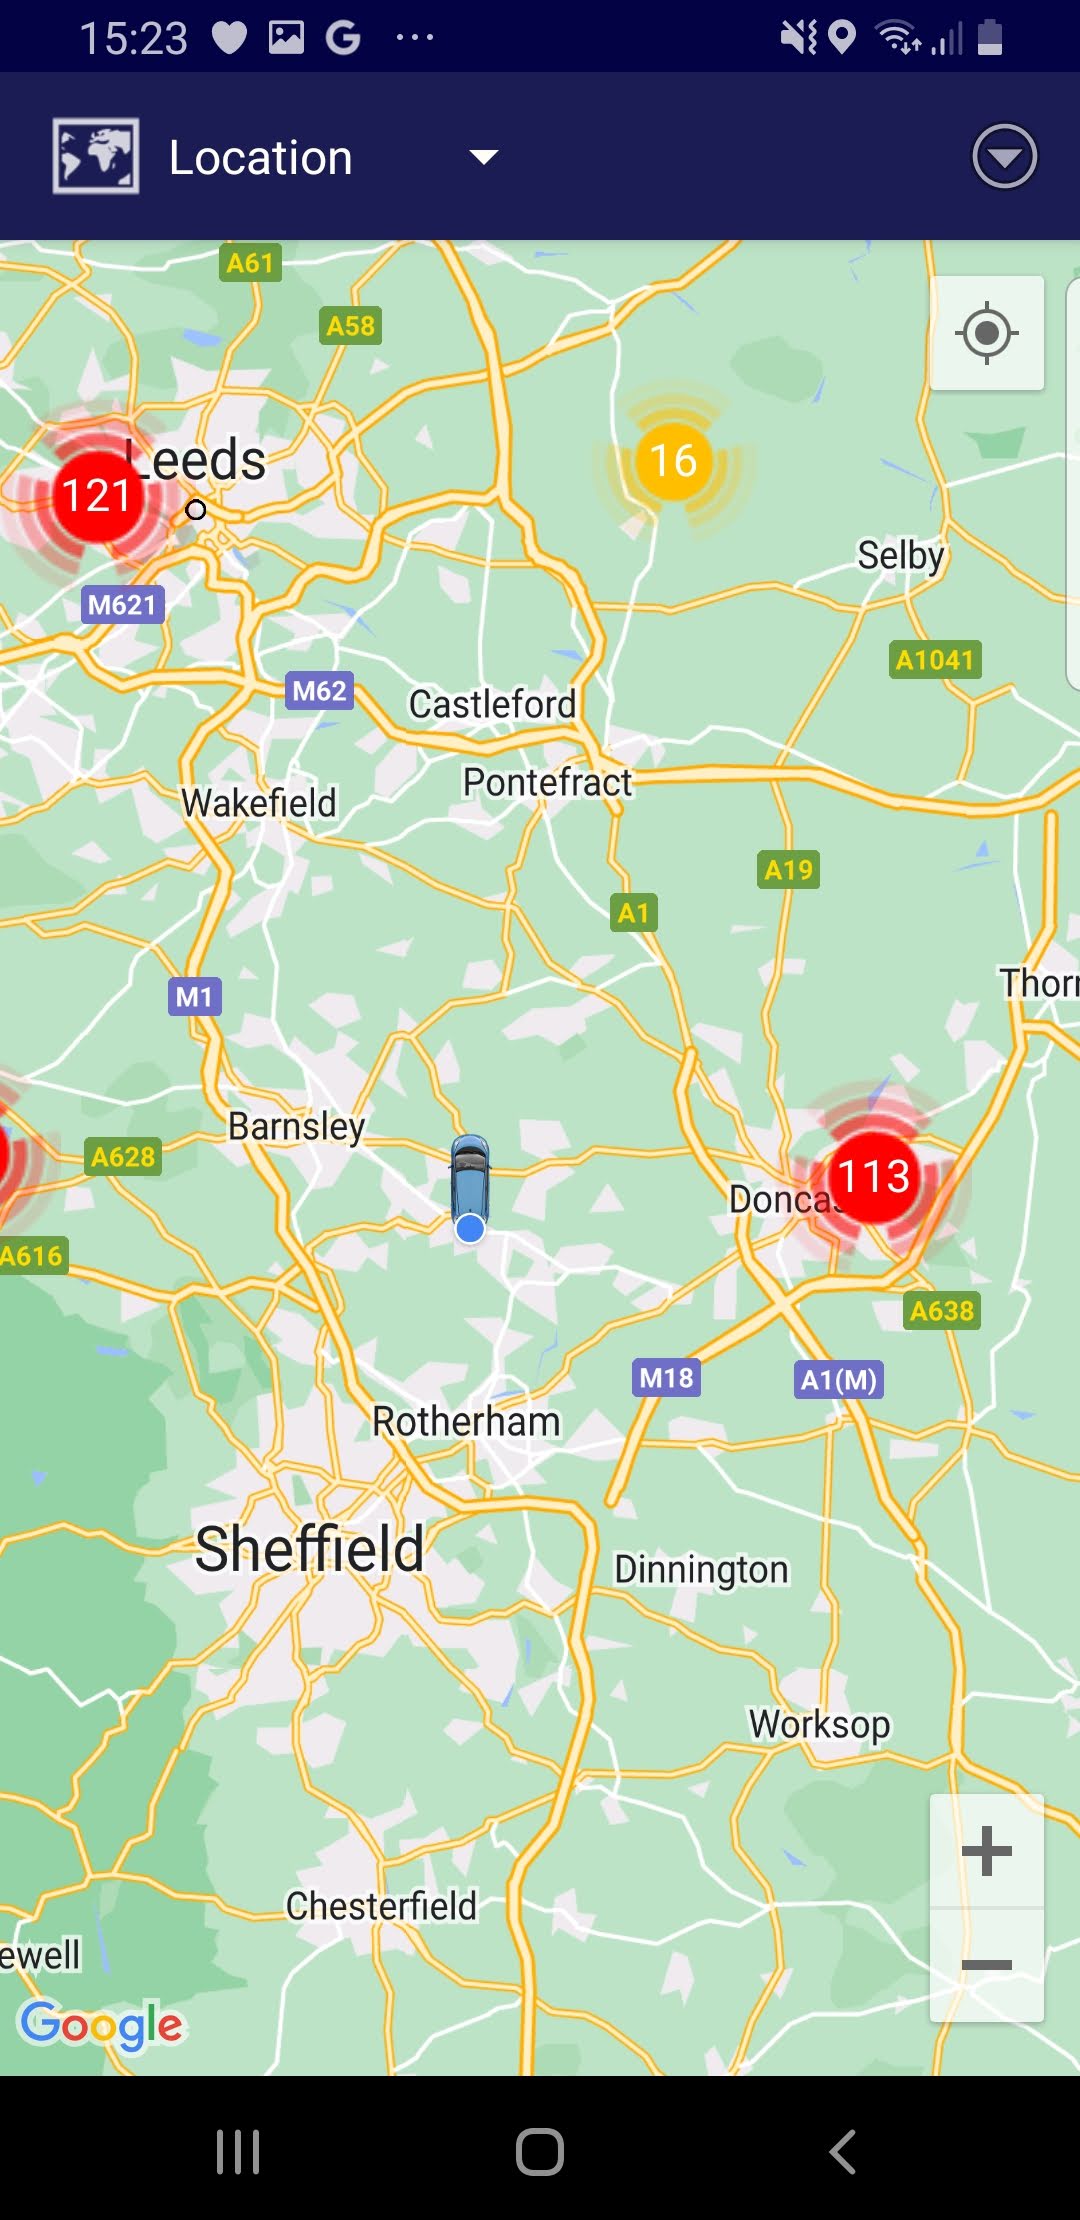Select the blue van vehicle marker
This screenshot has height=2220, width=1080.
point(470,1187)
